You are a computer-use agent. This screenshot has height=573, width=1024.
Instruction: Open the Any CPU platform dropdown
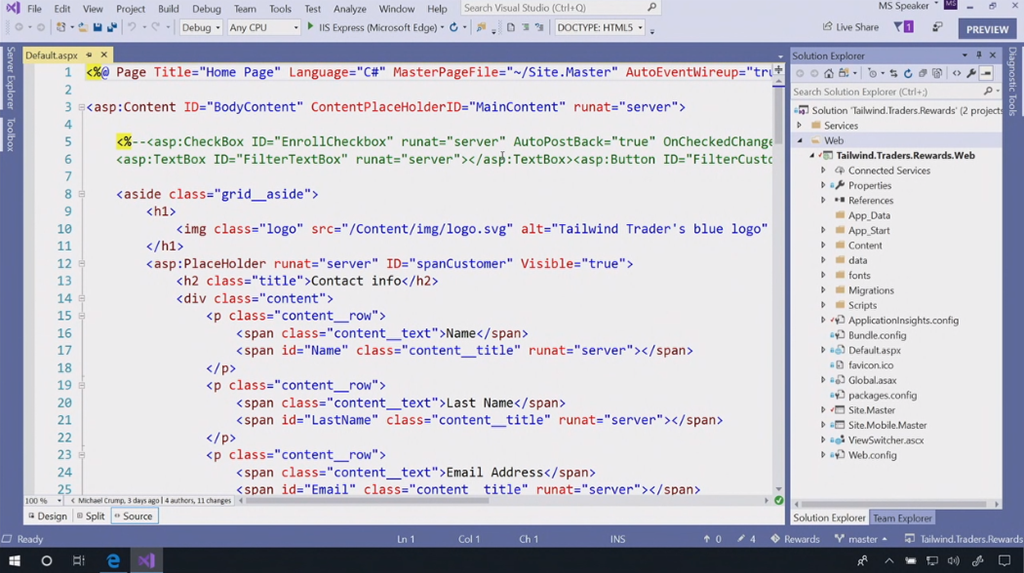tap(263, 27)
